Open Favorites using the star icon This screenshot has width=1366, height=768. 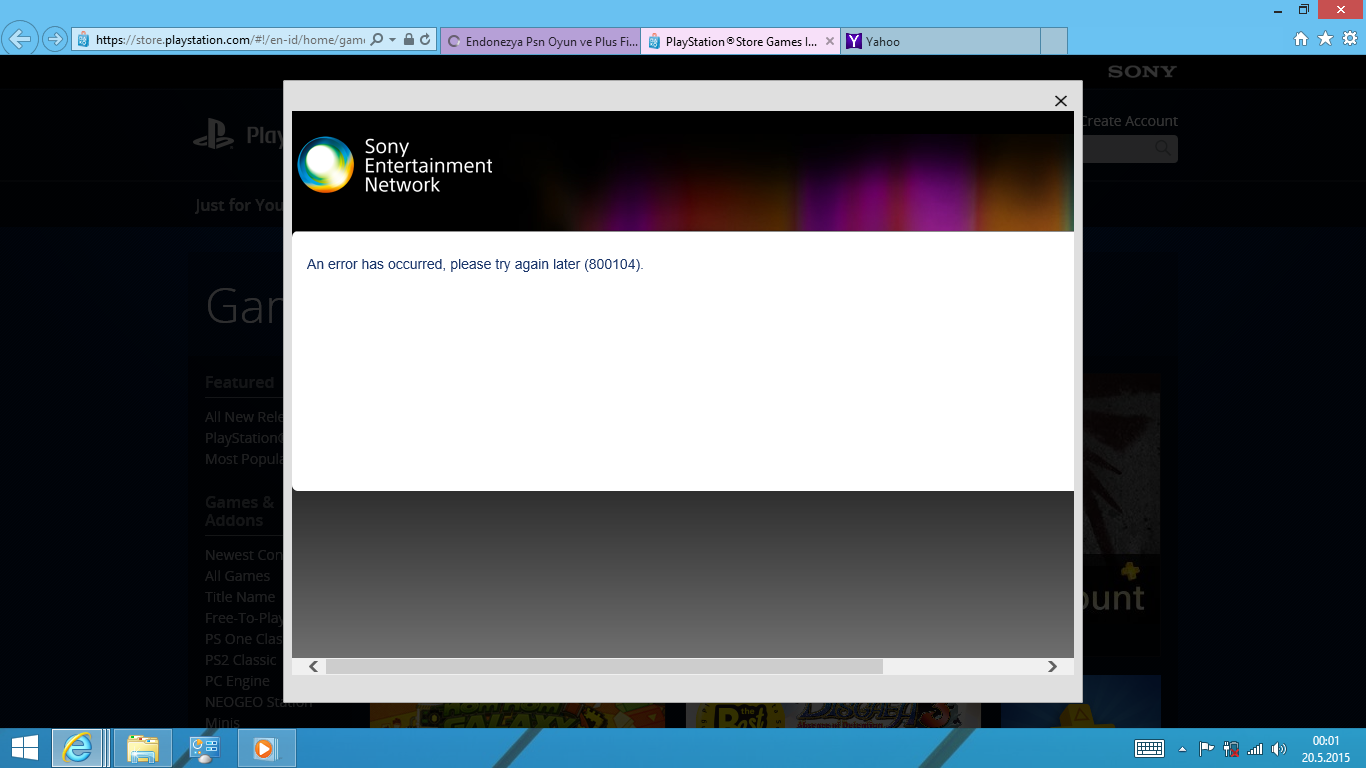pyautogui.click(x=1325, y=39)
